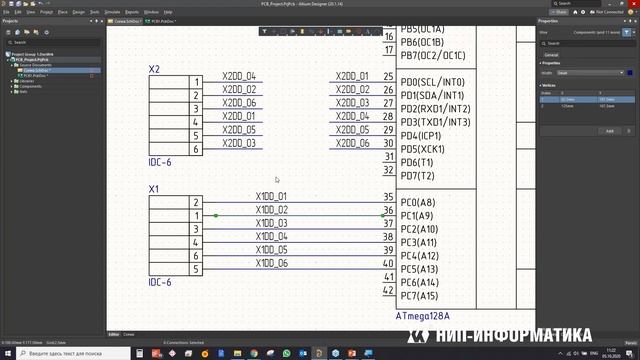The width and height of the screenshot is (640, 360).
Task: Click the Windows taskbar search box
Action: [73, 353]
